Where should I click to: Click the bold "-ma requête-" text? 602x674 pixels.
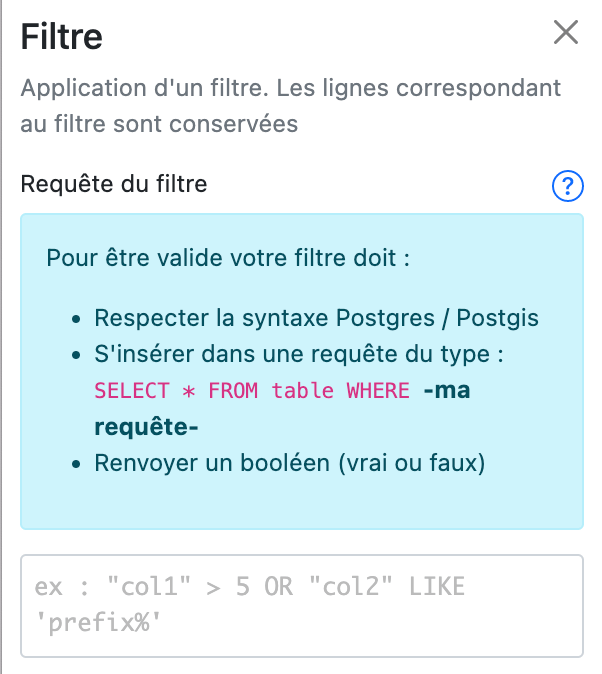coord(445,390)
